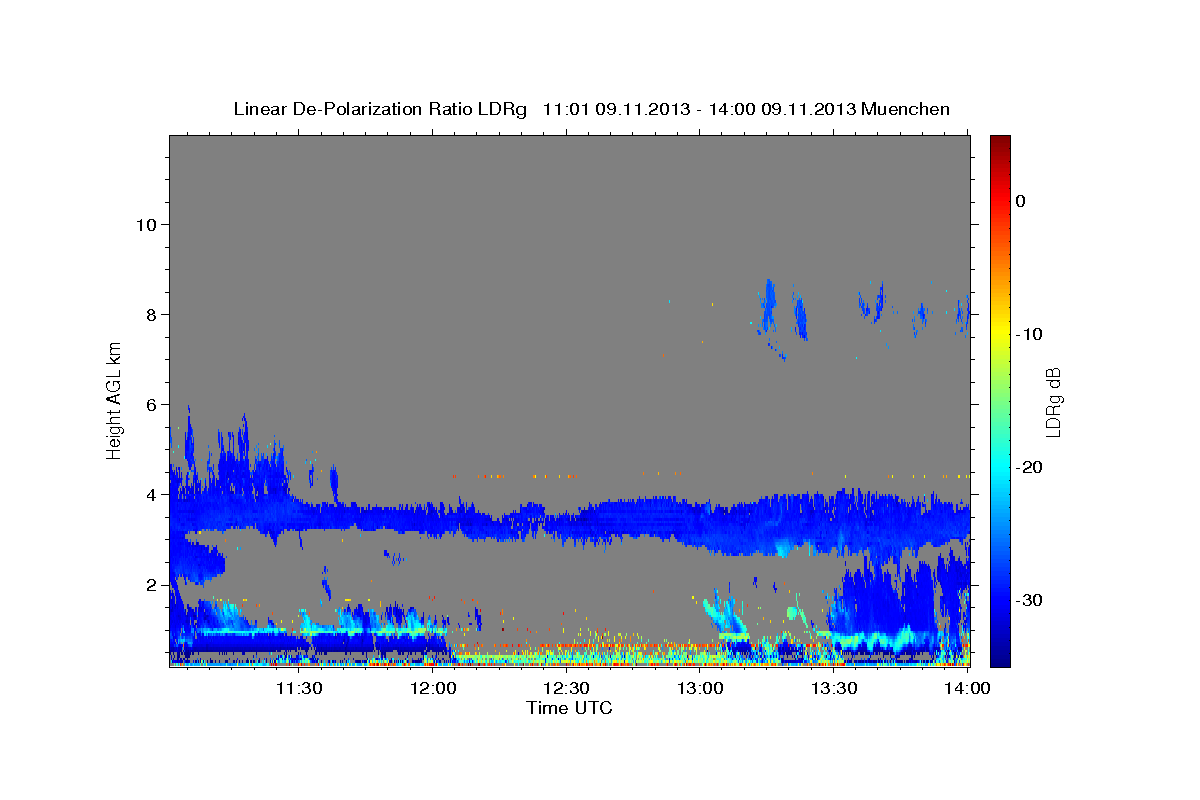Click the plot title 'Linear De-Polarization Ratio LDRg'
The height and width of the screenshot is (800, 1200).
pyautogui.click(x=379, y=109)
